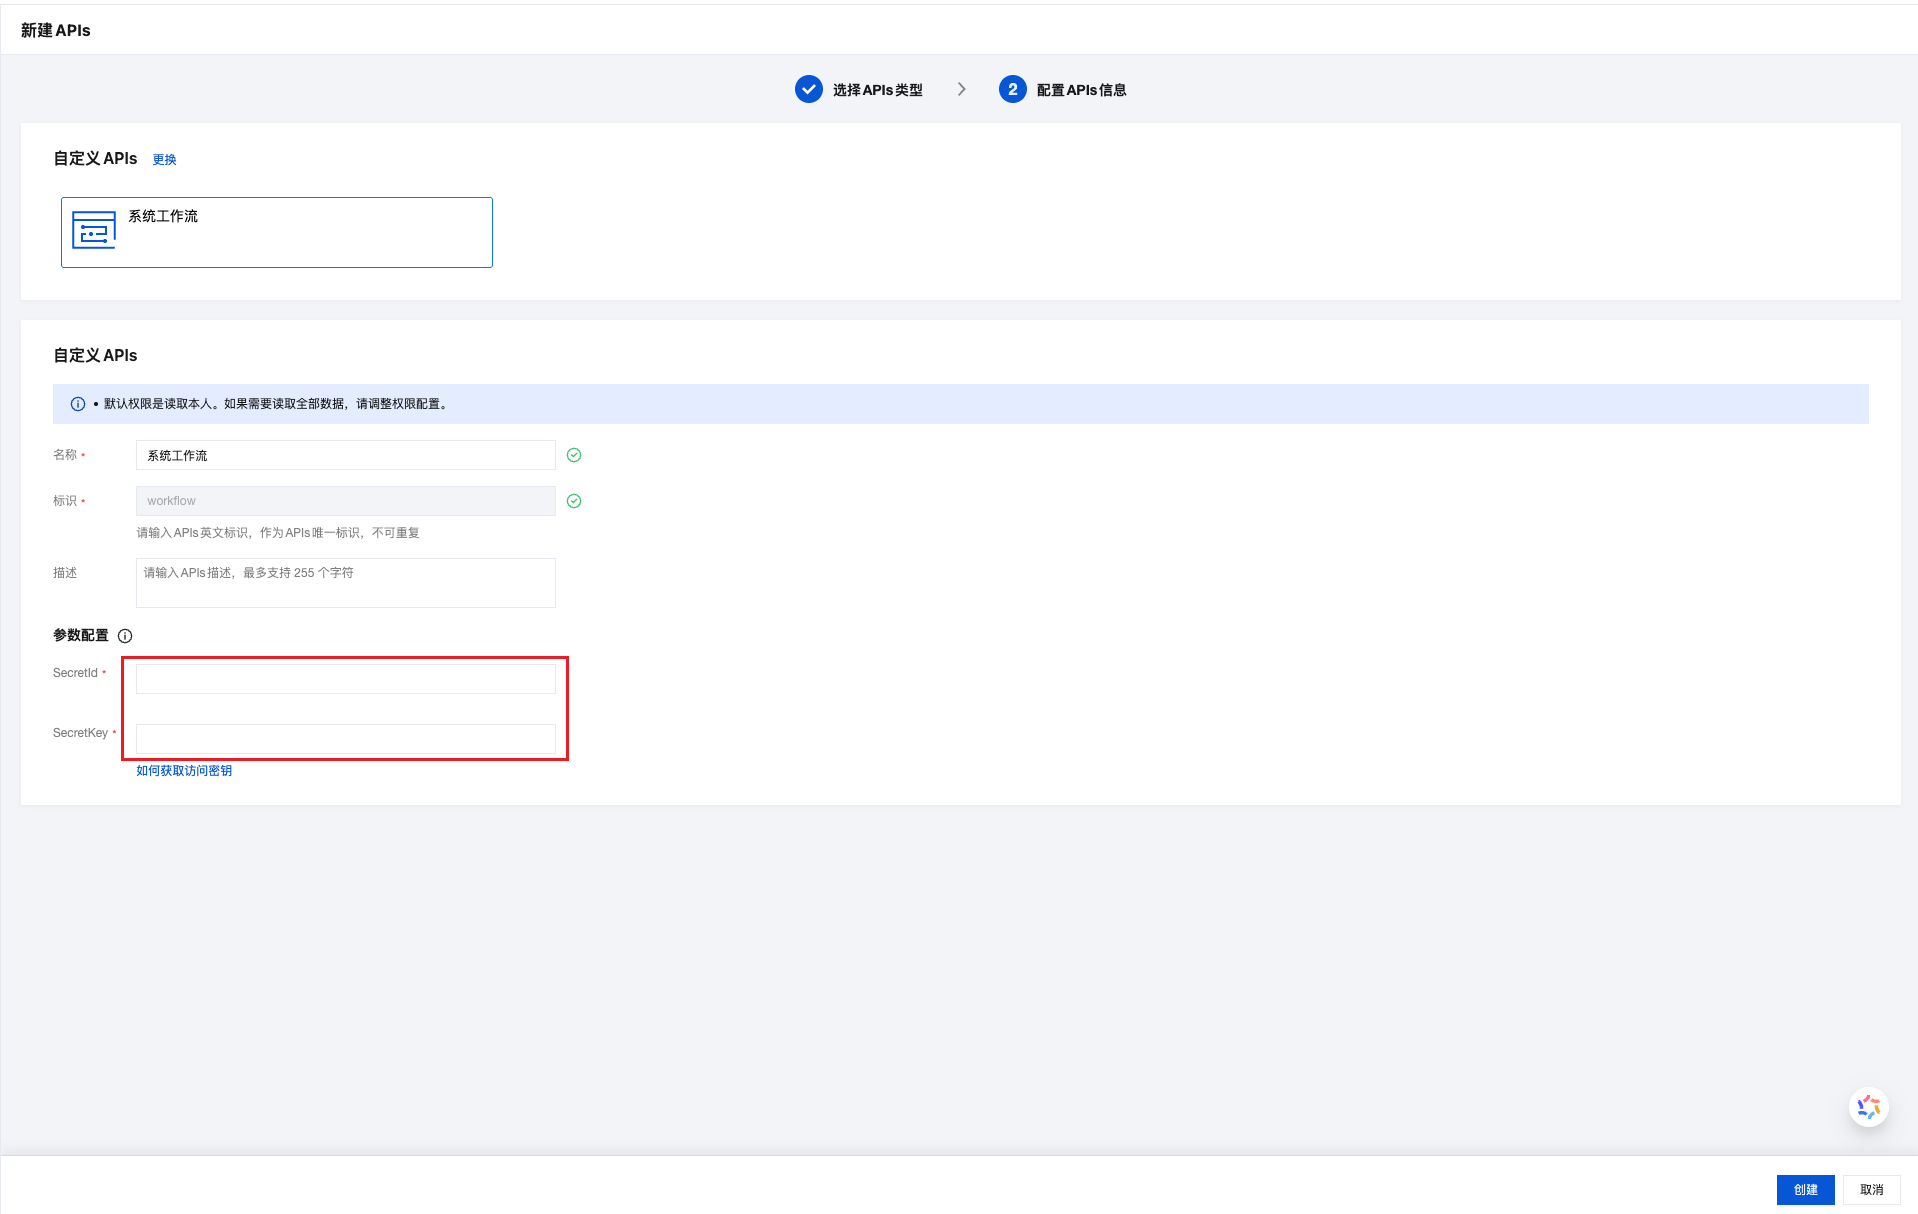Viewport: 1918px width, 1214px height.
Task: Click into the 描述 textarea
Action: coord(345,582)
